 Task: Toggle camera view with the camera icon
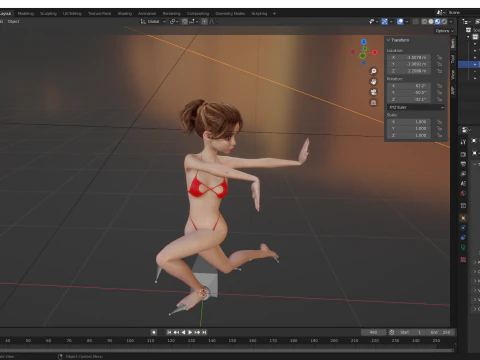coord(374,92)
